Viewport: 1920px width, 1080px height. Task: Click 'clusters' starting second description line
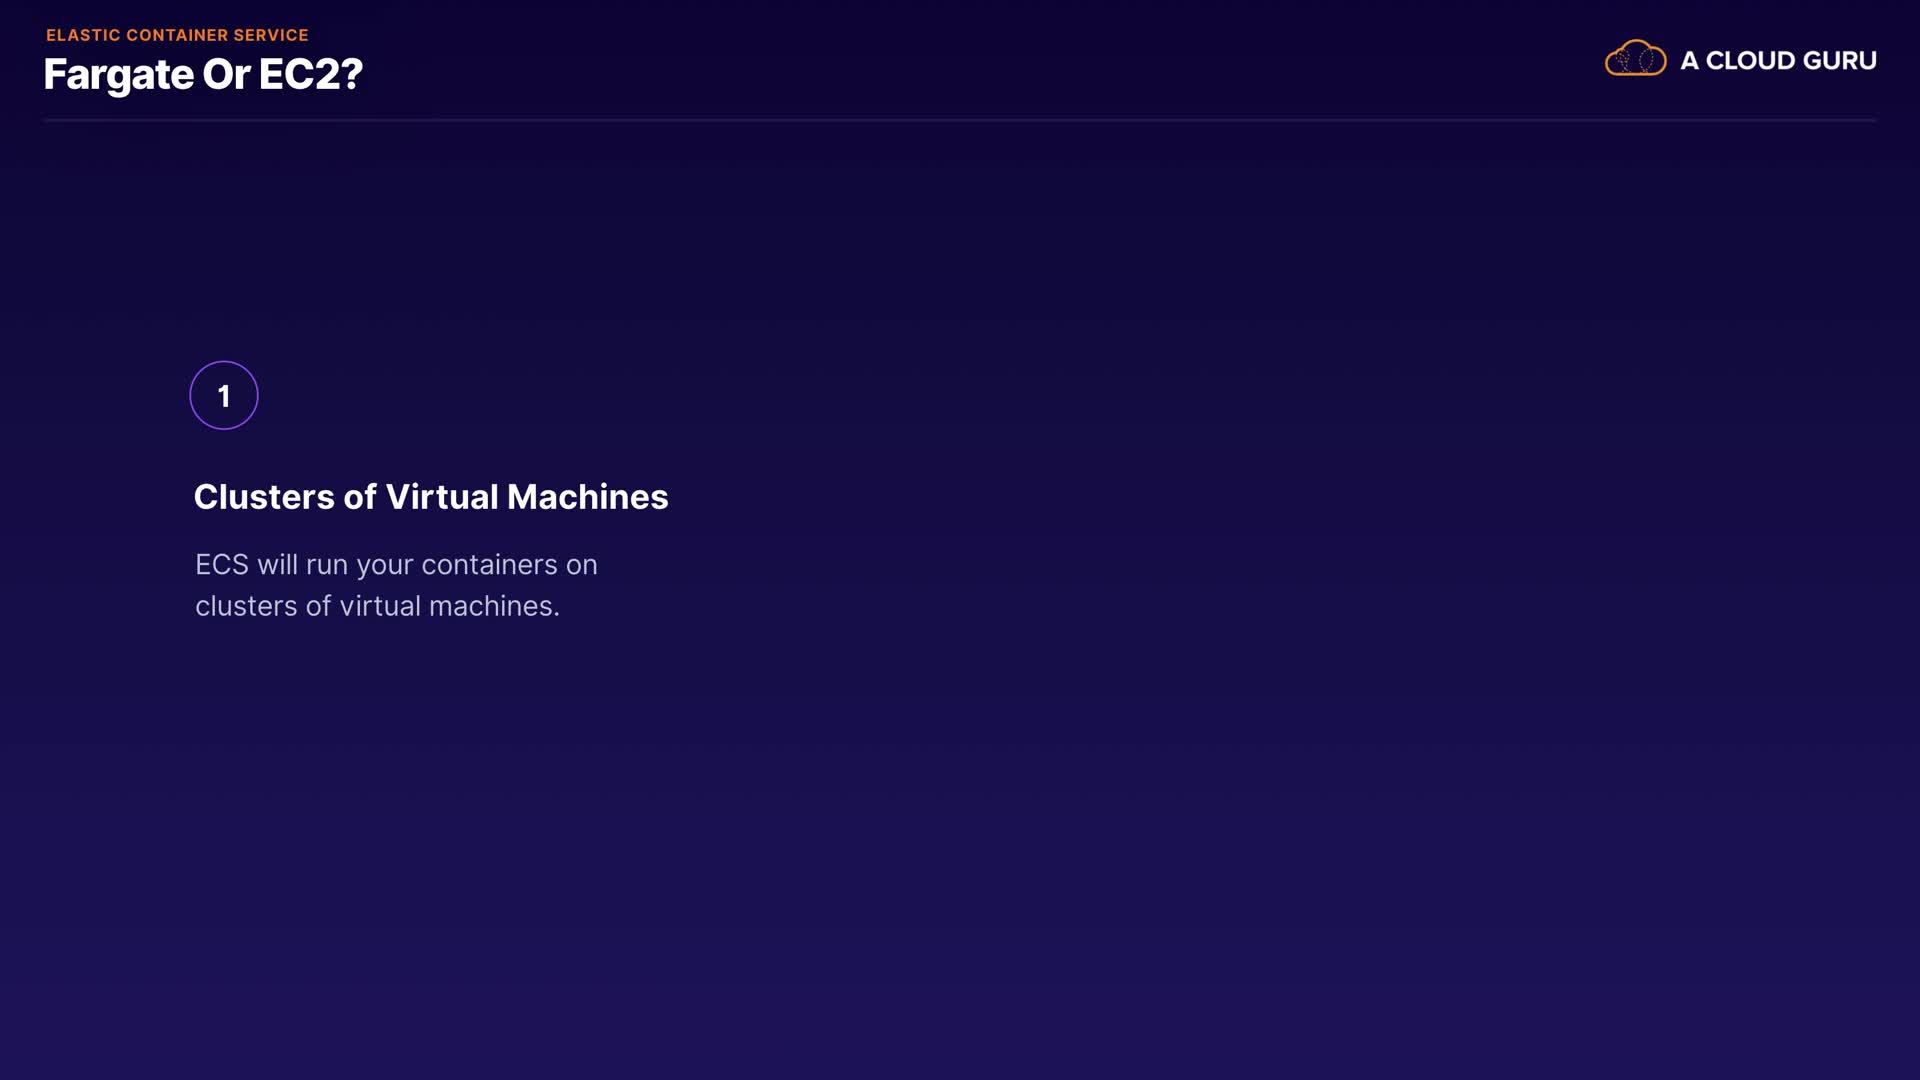[246, 607]
